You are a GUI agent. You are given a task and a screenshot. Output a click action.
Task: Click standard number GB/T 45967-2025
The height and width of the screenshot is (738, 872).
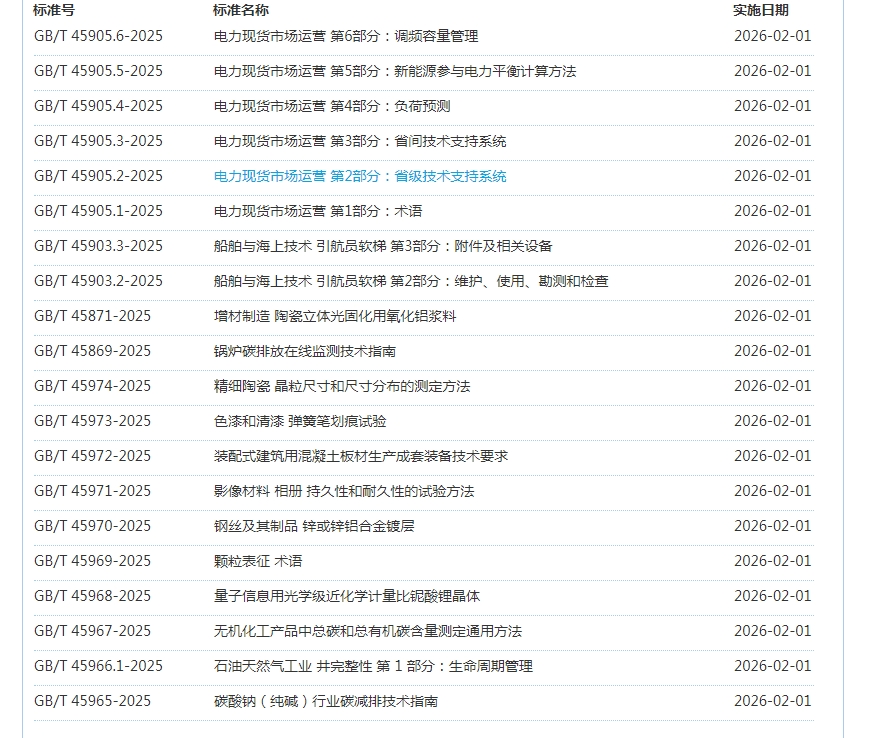(x=92, y=631)
